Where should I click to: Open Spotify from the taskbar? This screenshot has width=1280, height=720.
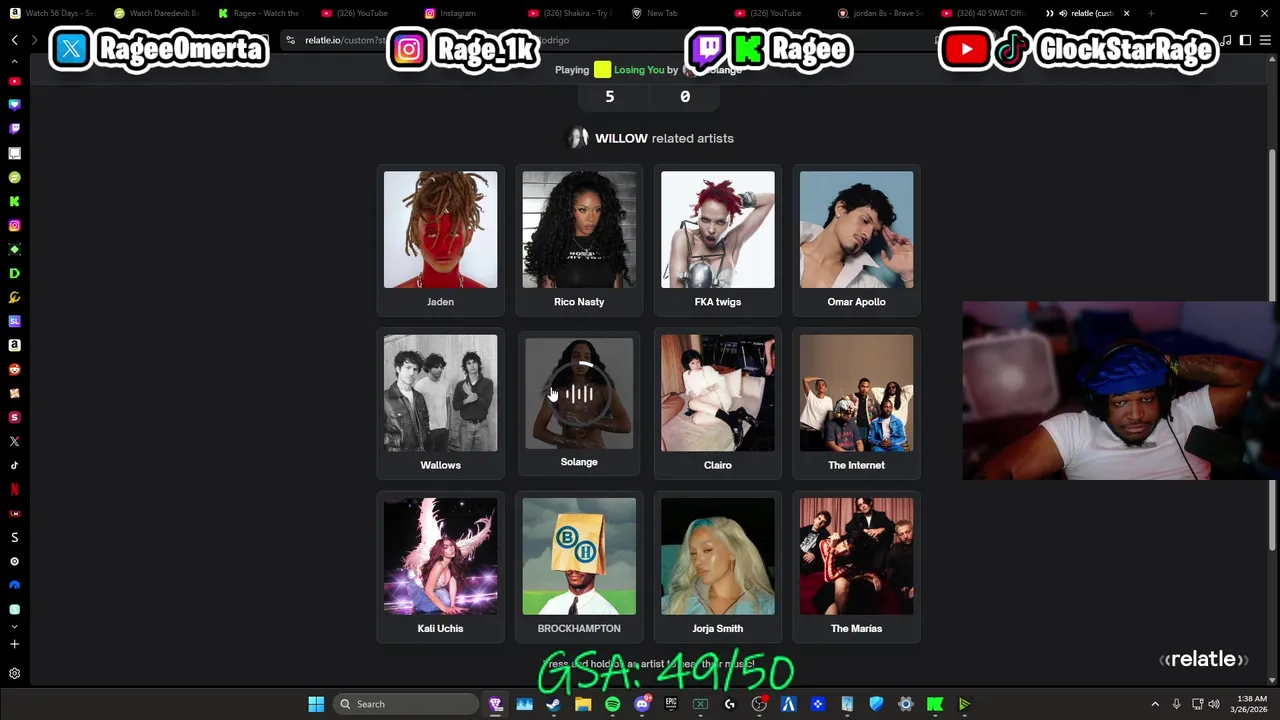(x=612, y=704)
